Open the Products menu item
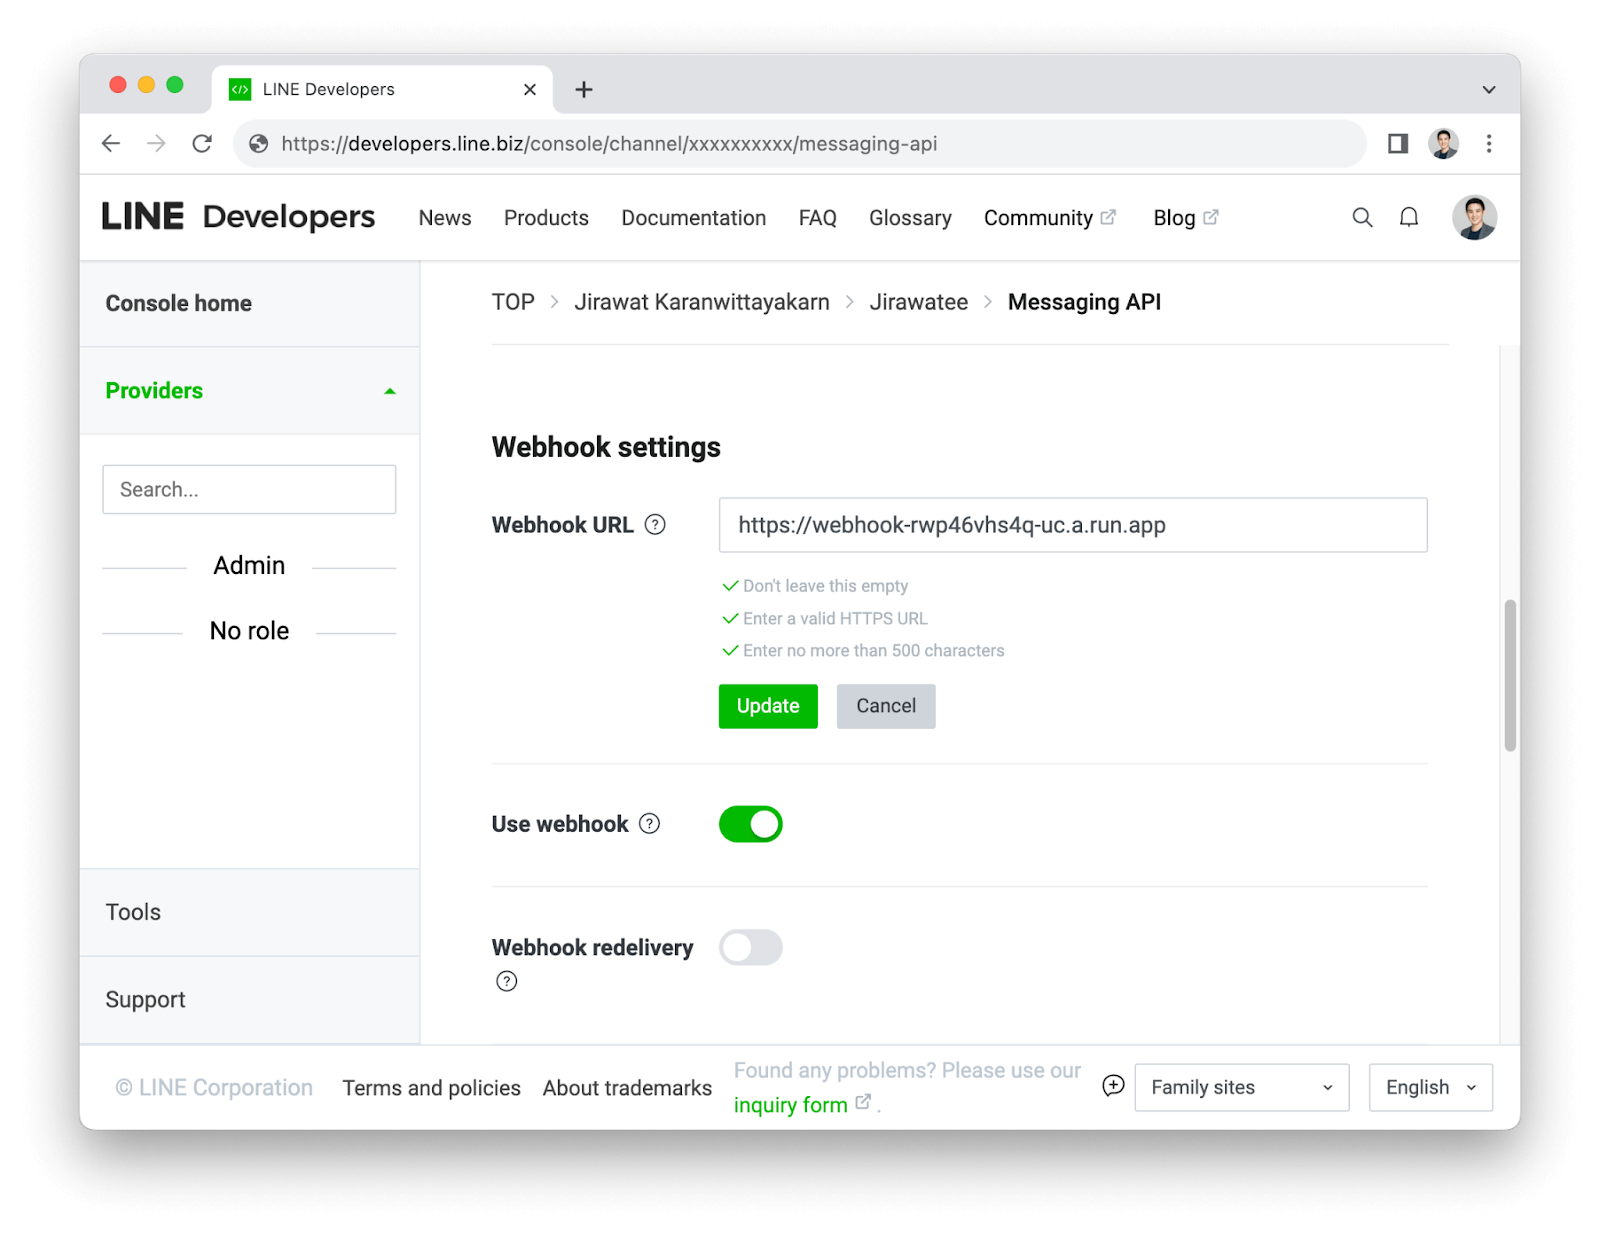The width and height of the screenshot is (1600, 1235). pos(546,218)
